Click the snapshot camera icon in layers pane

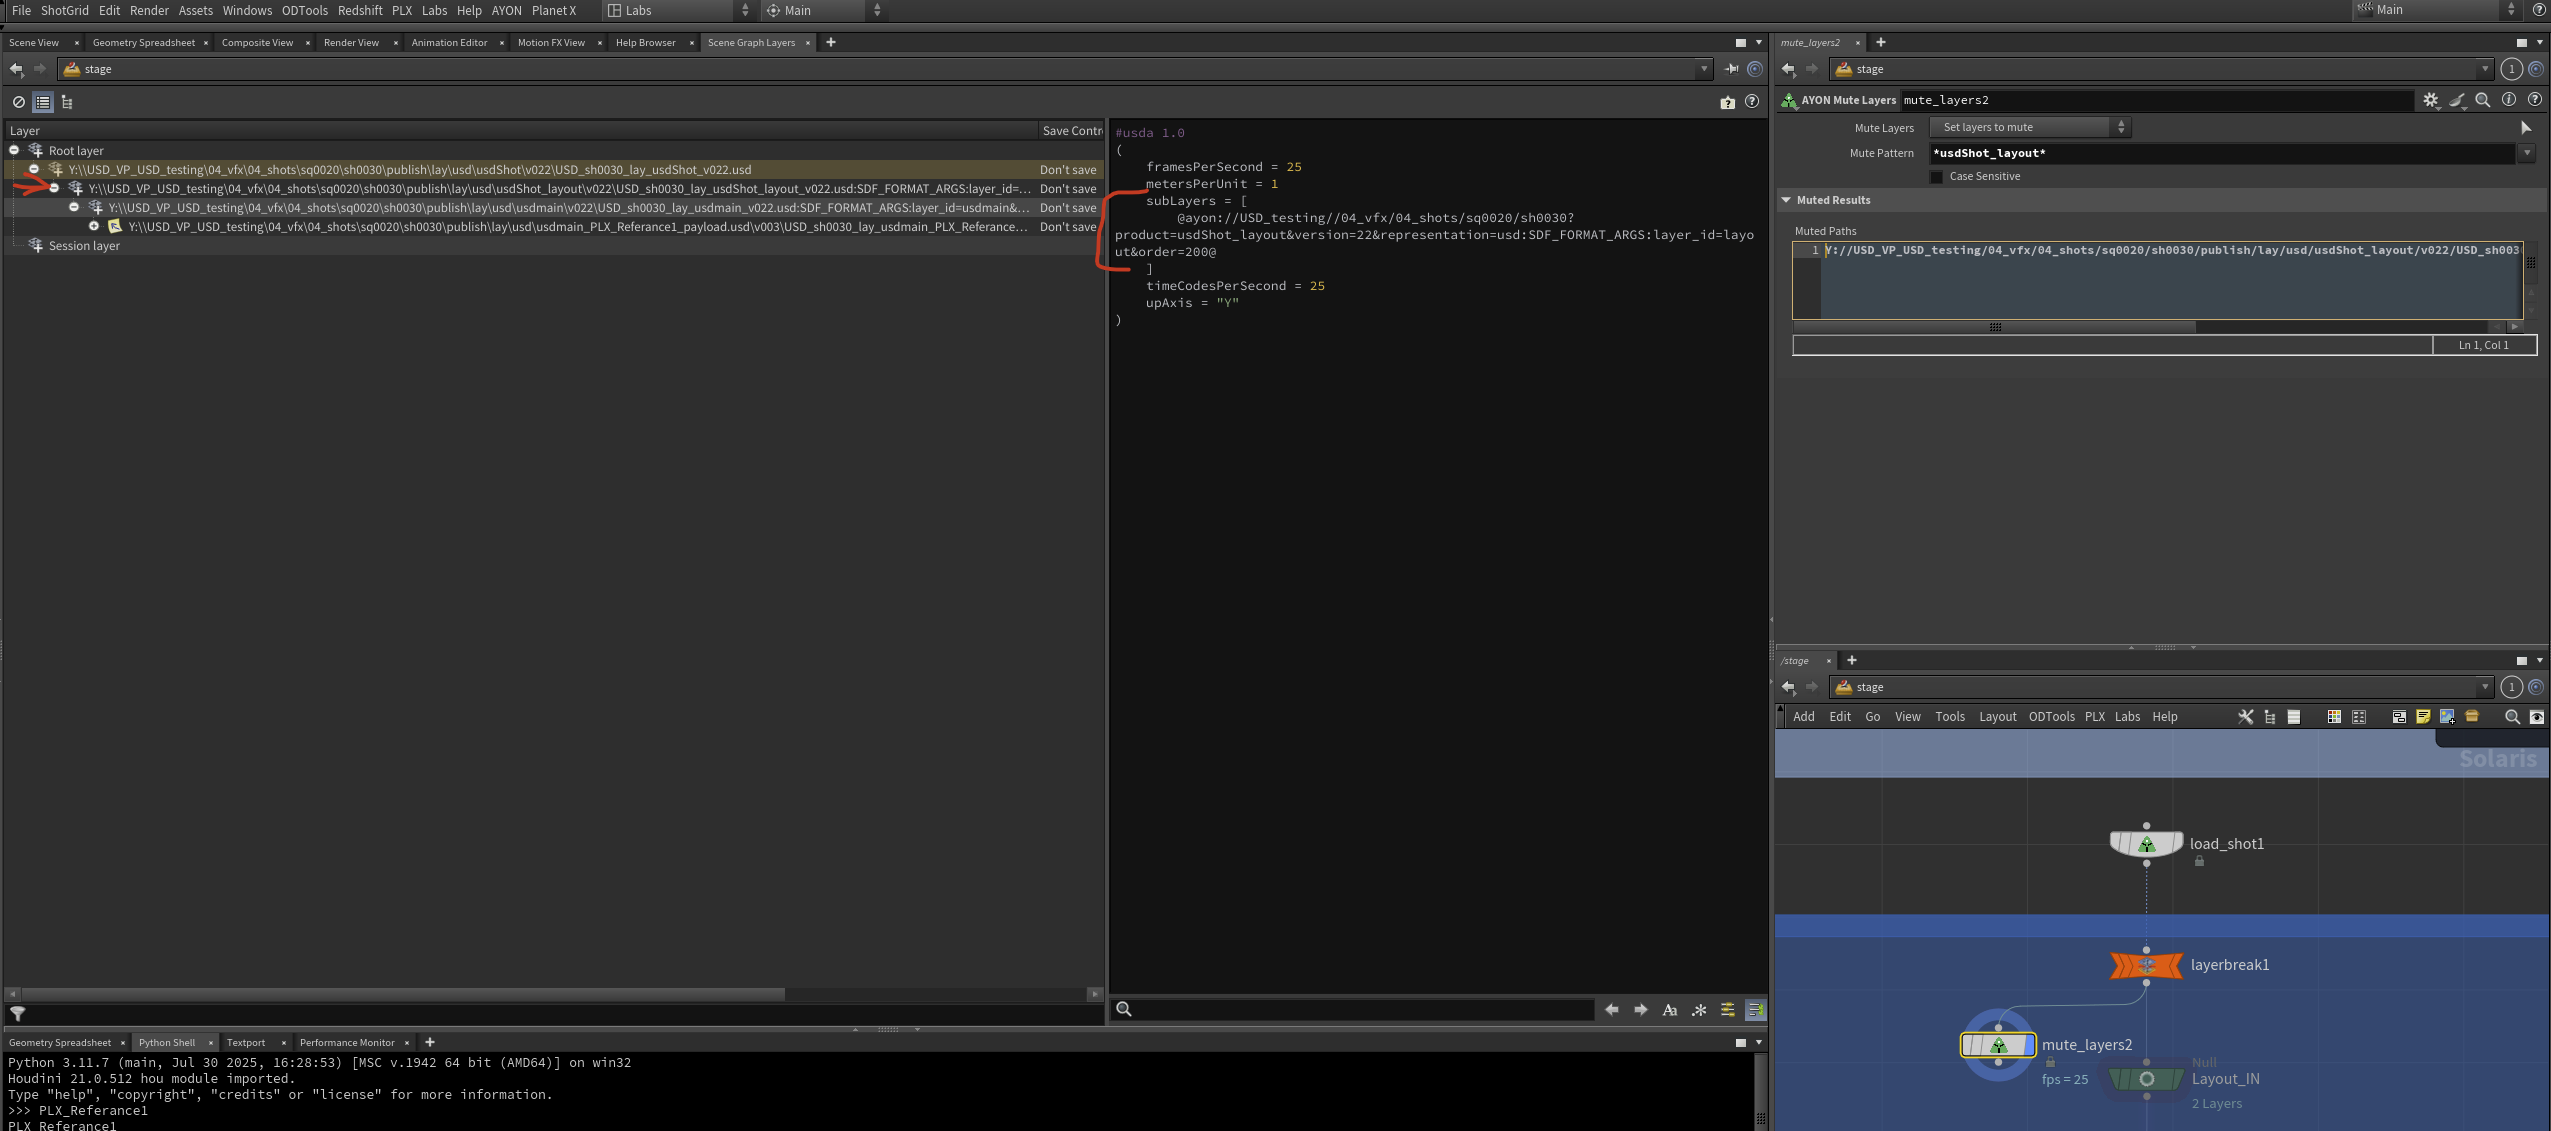[x=1727, y=102]
